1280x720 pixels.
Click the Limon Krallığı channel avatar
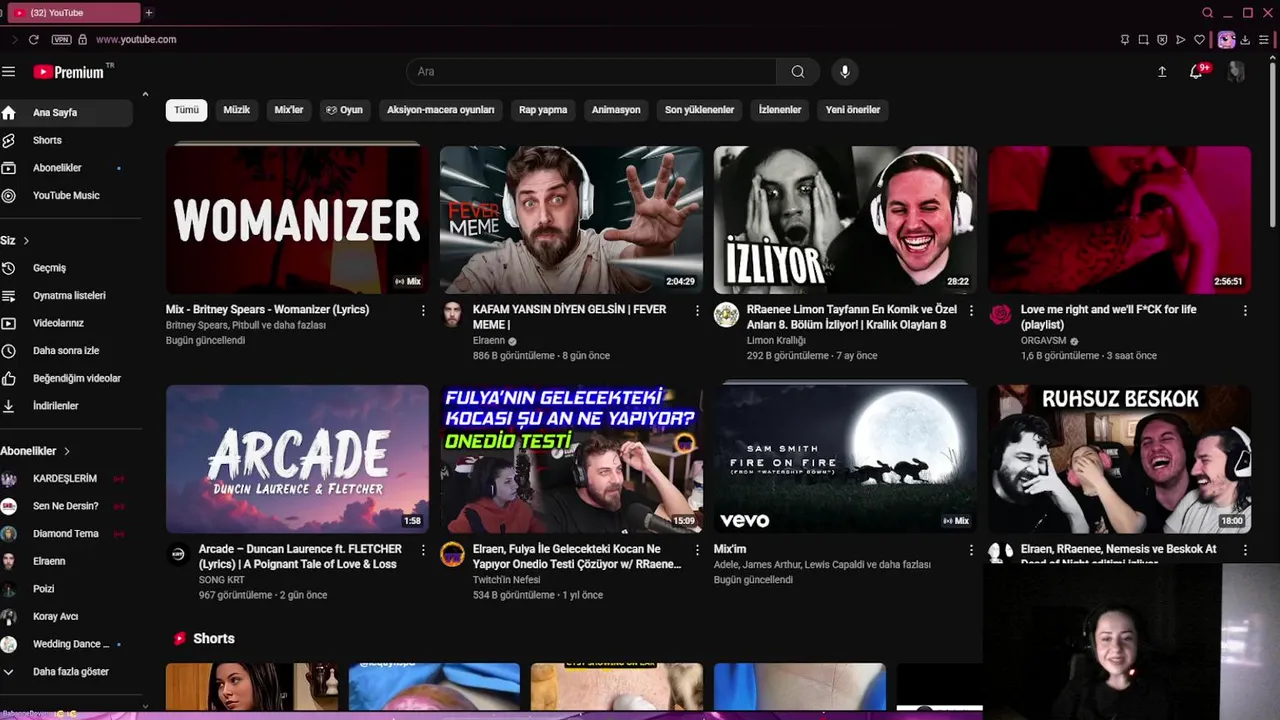pos(726,315)
